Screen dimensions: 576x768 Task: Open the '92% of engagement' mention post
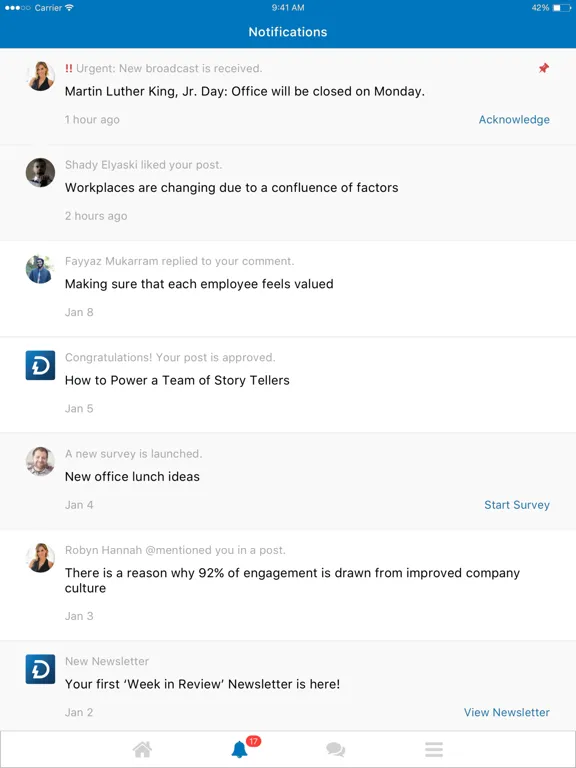click(x=292, y=580)
